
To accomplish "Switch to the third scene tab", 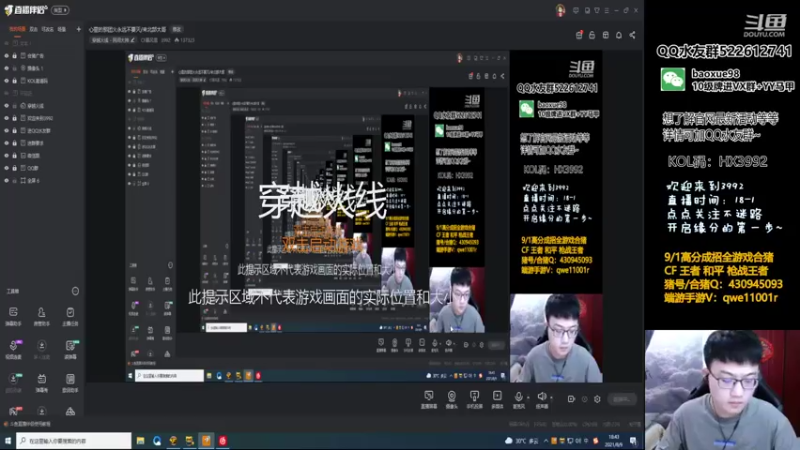I will tap(47, 29).
